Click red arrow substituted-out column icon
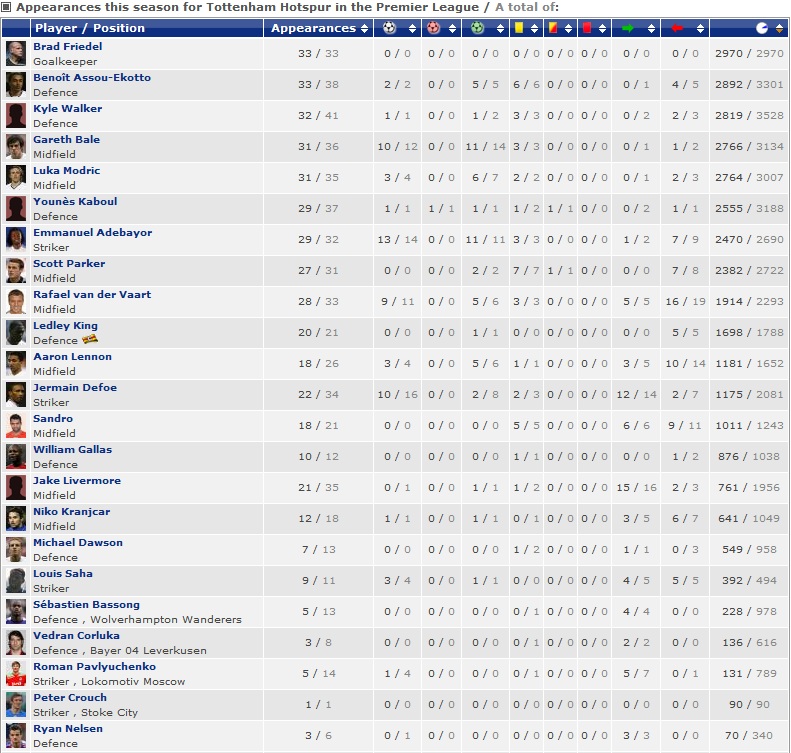791x753 pixels. [x=678, y=28]
